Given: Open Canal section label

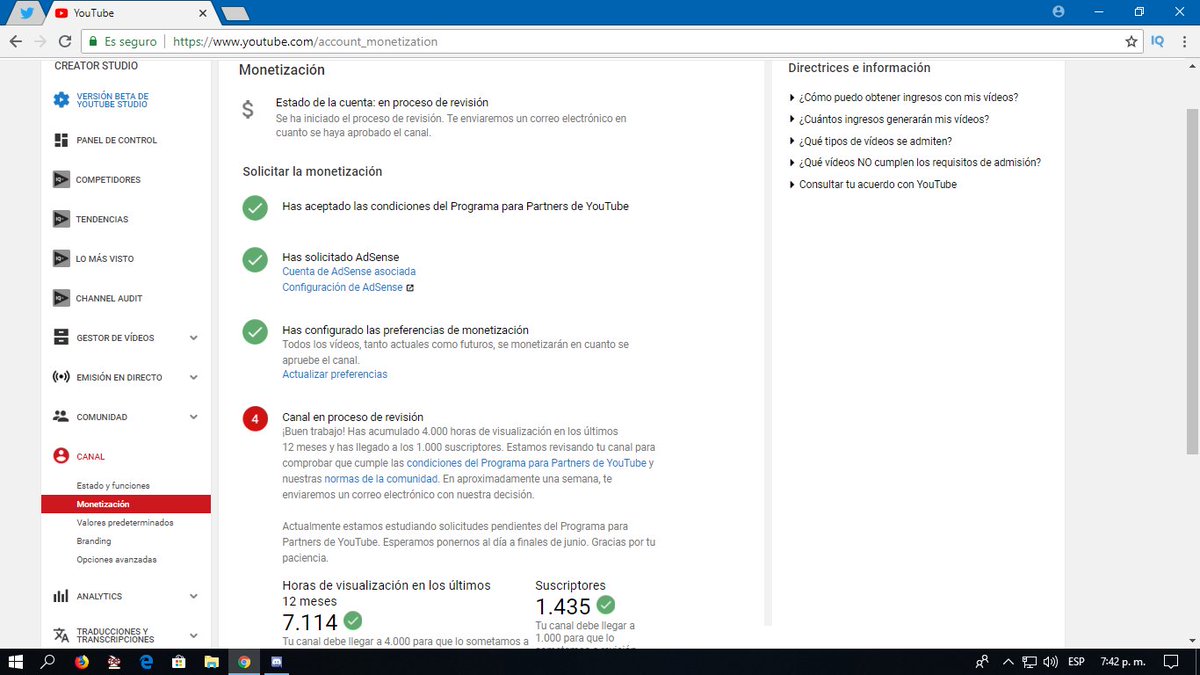Looking at the screenshot, I should (91, 457).
